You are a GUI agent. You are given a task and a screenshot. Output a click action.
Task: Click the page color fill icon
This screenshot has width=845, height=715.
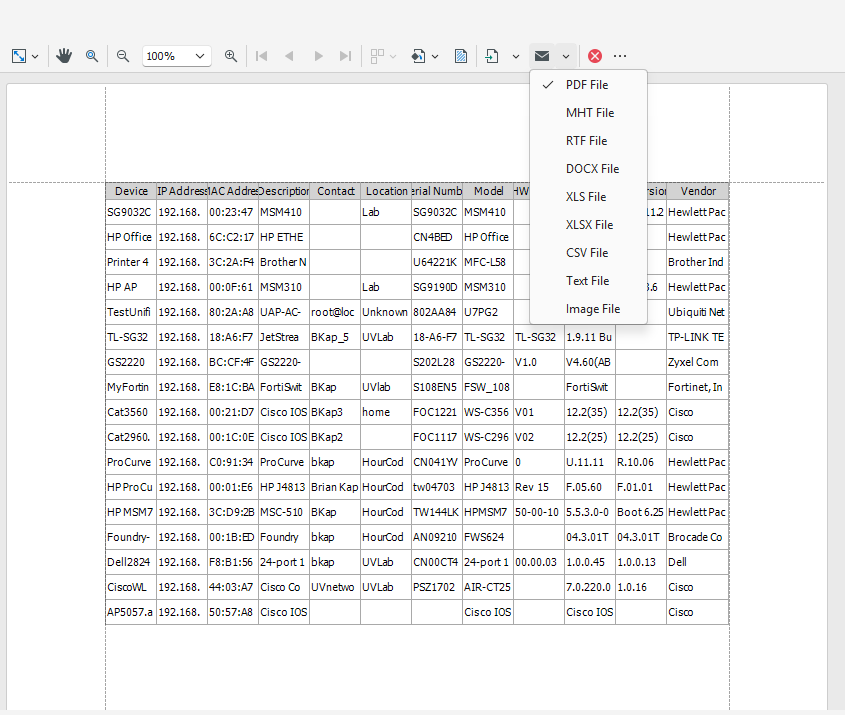(418, 56)
